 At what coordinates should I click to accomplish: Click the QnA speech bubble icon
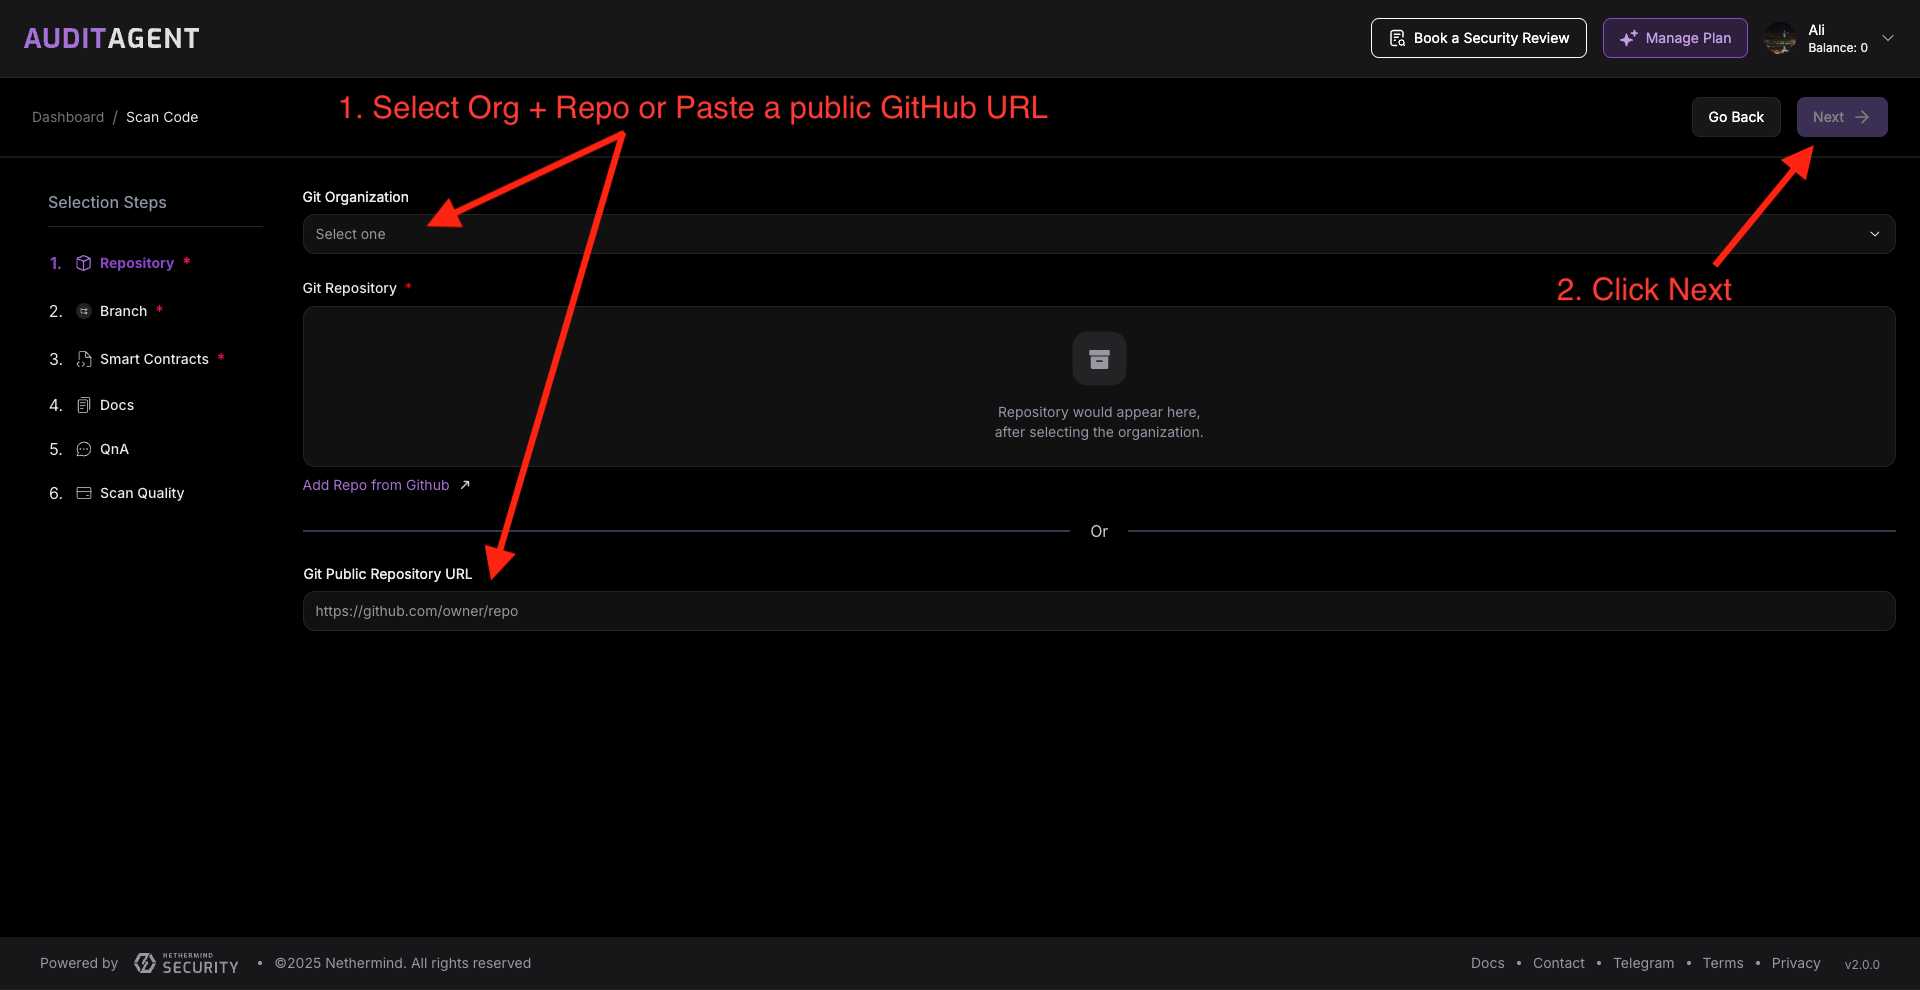(x=84, y=448)
